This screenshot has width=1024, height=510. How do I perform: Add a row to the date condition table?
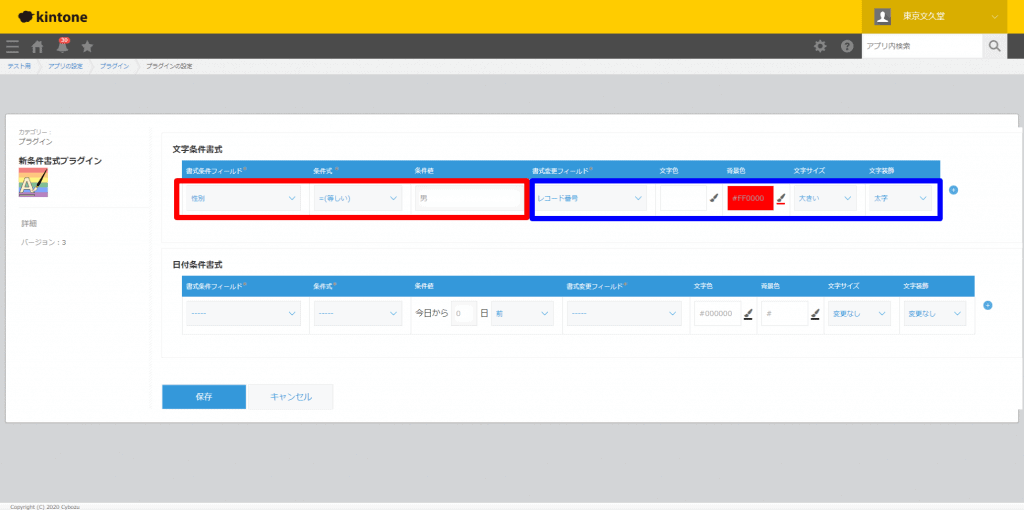(987, 305)
